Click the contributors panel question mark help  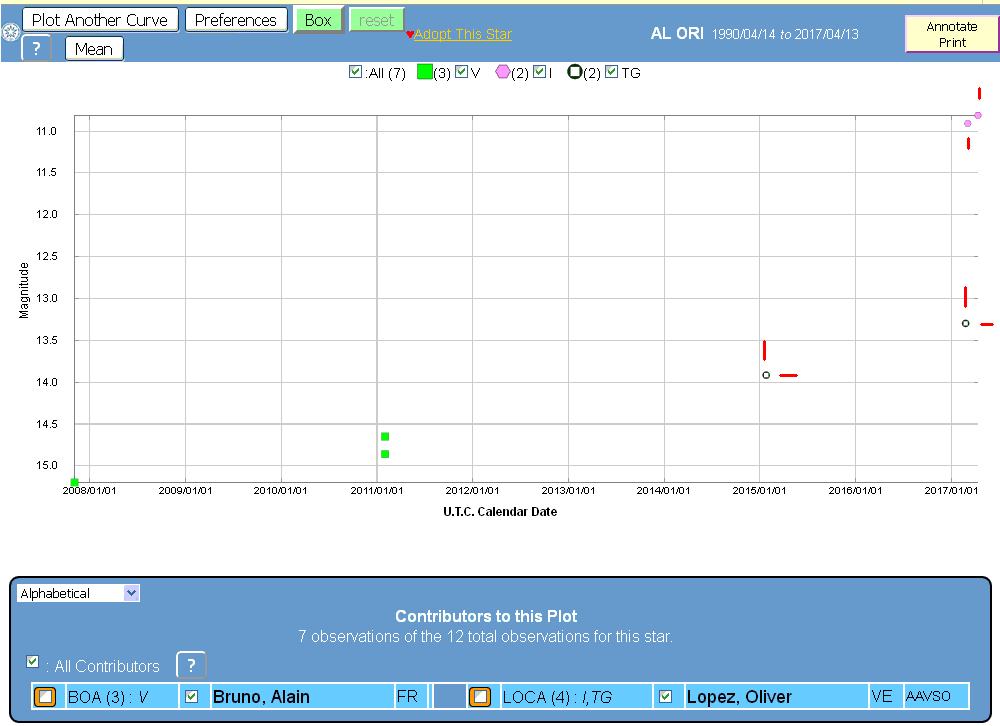pyautogui.click(x=191, y=665)
